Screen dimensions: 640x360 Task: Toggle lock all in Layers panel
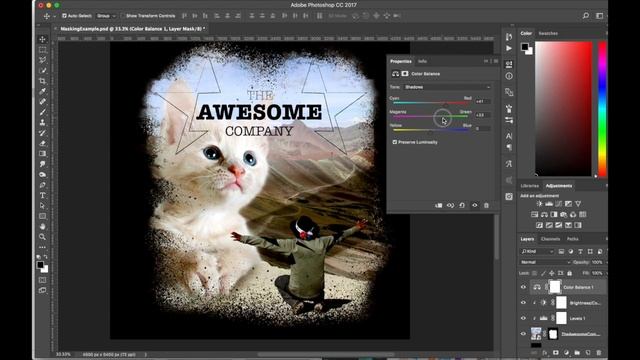pos(570,273)
